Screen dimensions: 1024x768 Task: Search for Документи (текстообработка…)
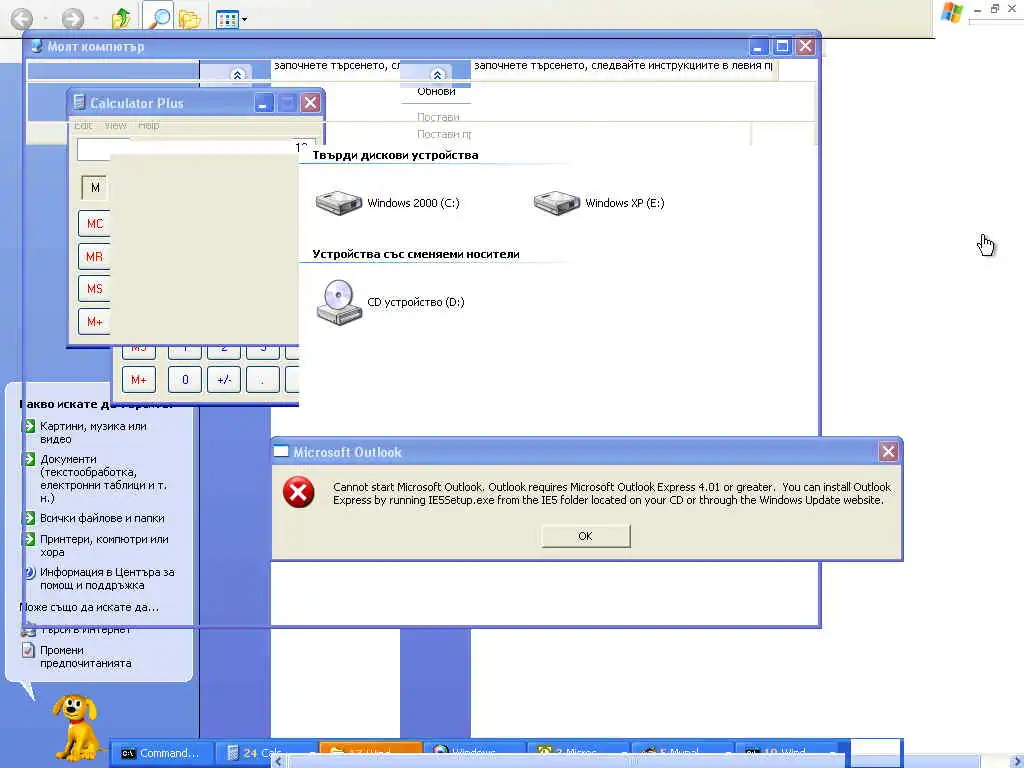[96, 479]
